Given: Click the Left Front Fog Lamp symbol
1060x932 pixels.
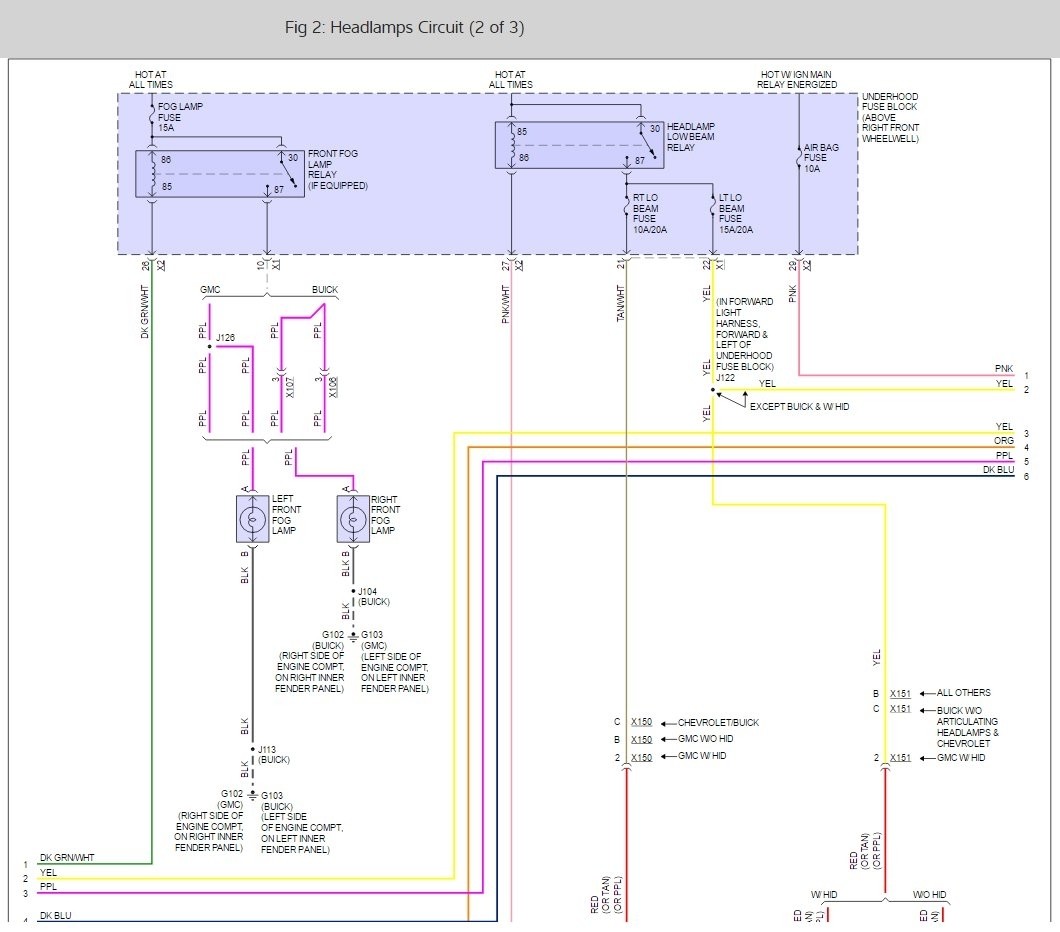Looking at the screenshot, I should [252, 519].
